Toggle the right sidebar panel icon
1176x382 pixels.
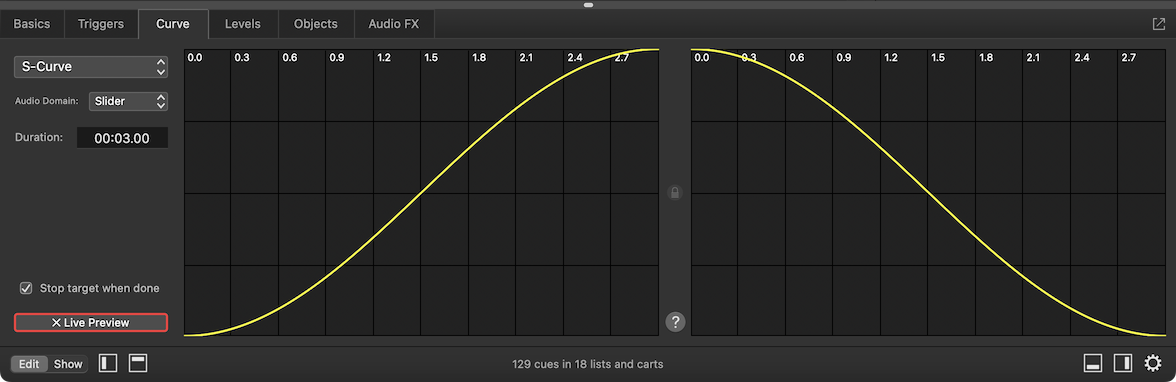tap(1123, 364)
